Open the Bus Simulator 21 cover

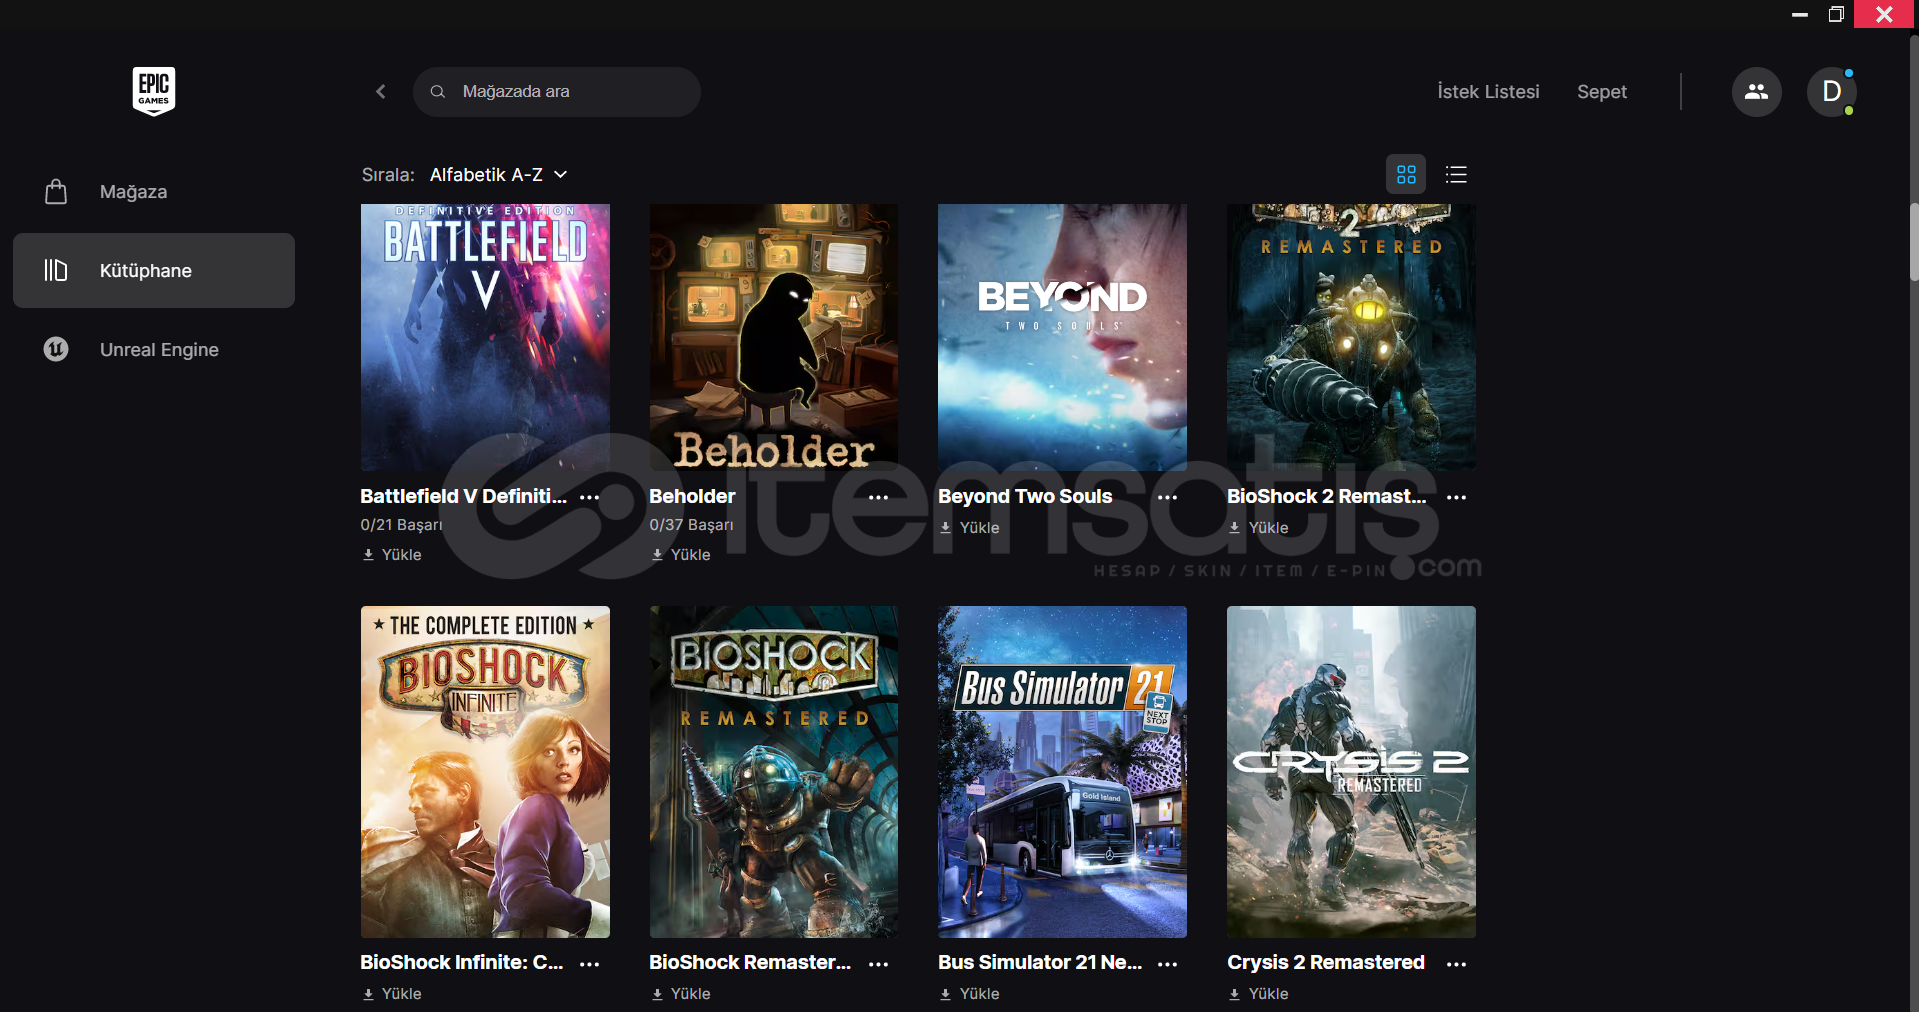(x=1062, y=772)
